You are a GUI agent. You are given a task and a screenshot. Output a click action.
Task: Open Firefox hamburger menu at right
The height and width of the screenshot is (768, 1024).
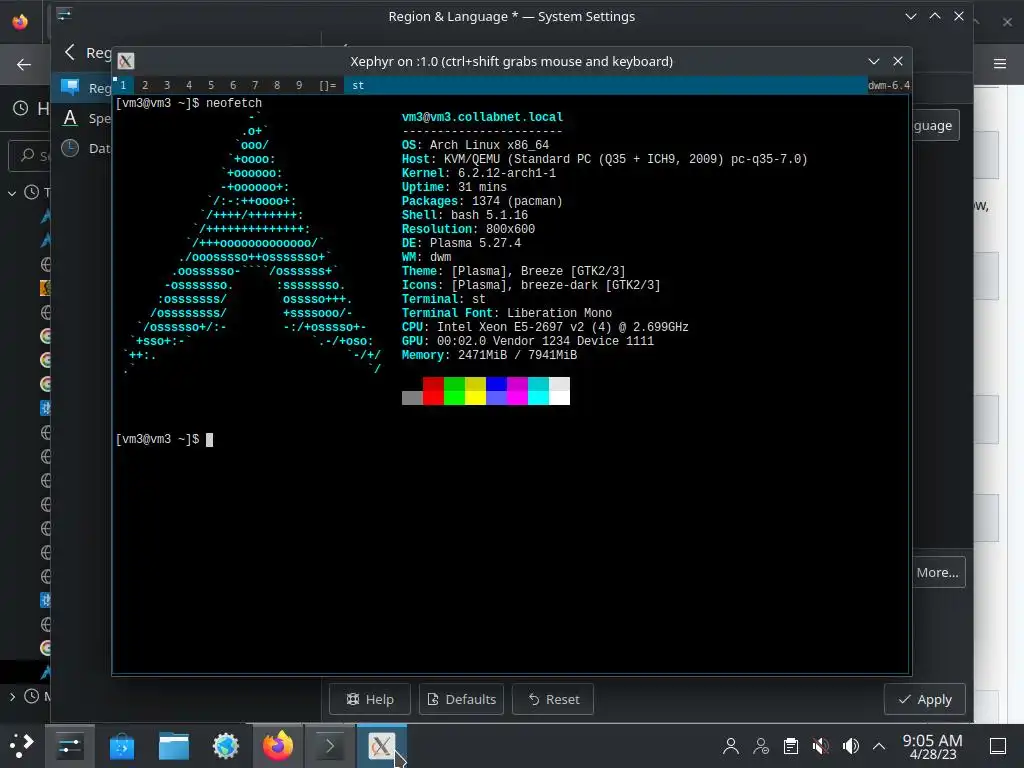(x=1000, y=63)
